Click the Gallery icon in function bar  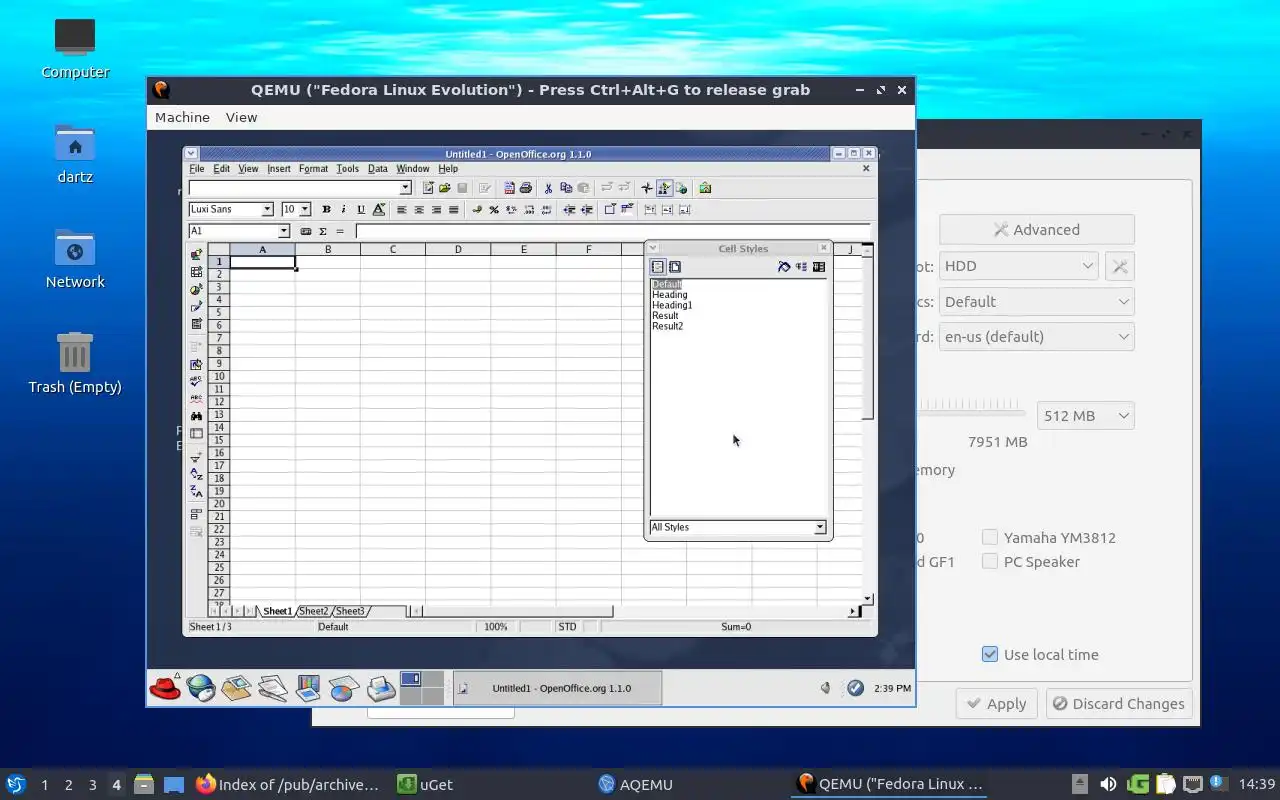(705, 188)
